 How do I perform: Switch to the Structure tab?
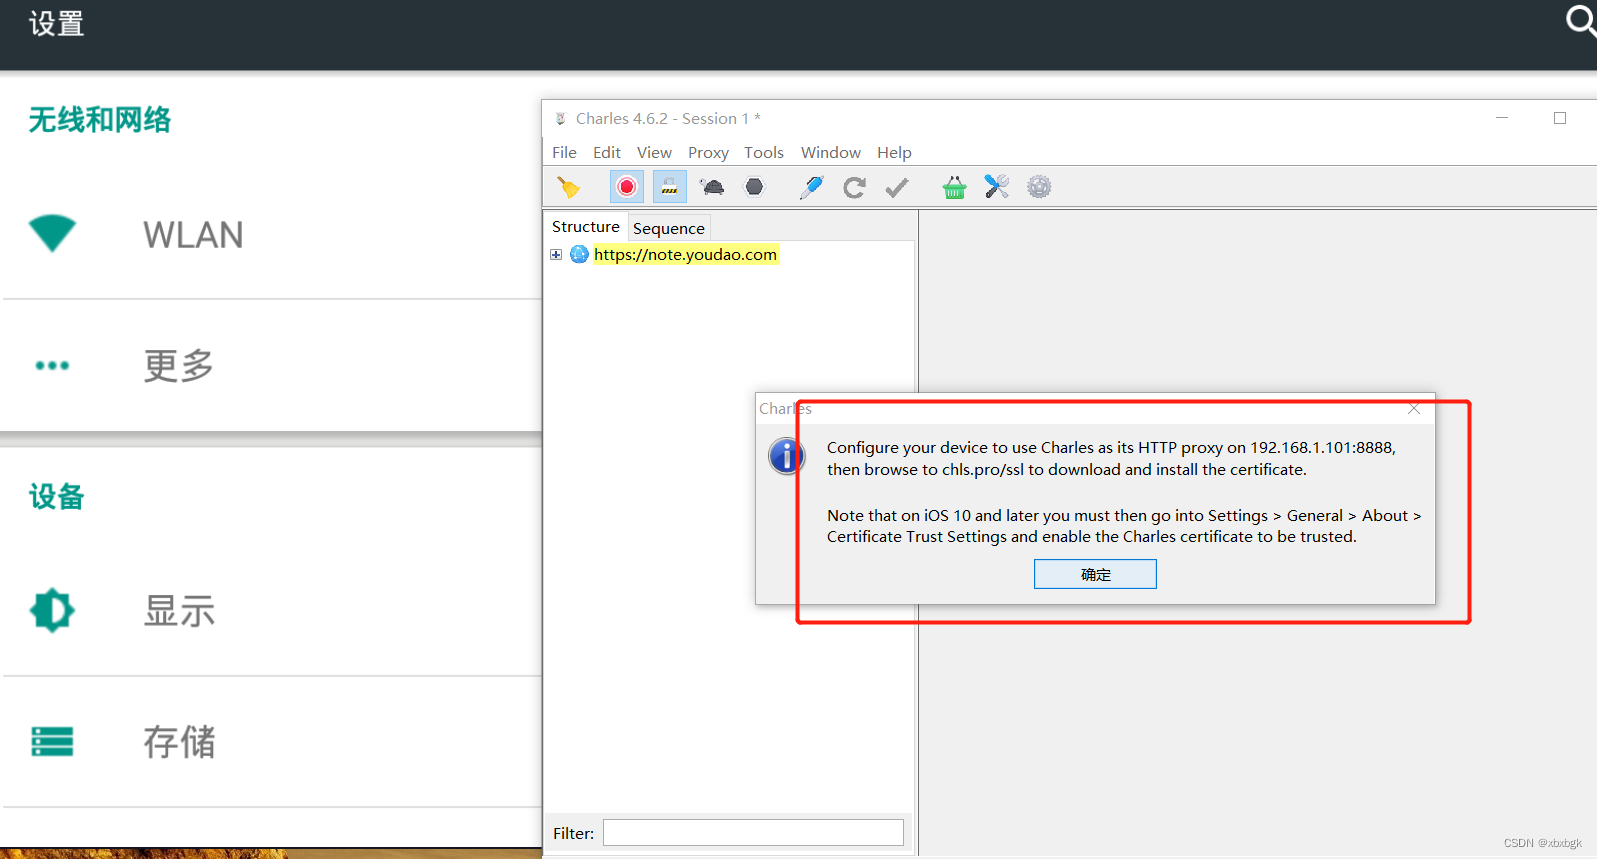[x=586, y=227]
